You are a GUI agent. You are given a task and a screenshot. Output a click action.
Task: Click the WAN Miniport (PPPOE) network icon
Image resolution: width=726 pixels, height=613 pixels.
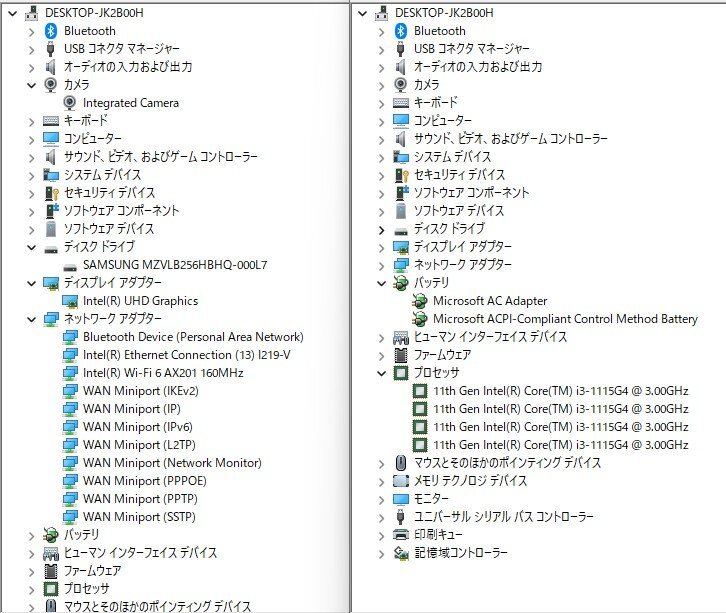pos(70,481)
